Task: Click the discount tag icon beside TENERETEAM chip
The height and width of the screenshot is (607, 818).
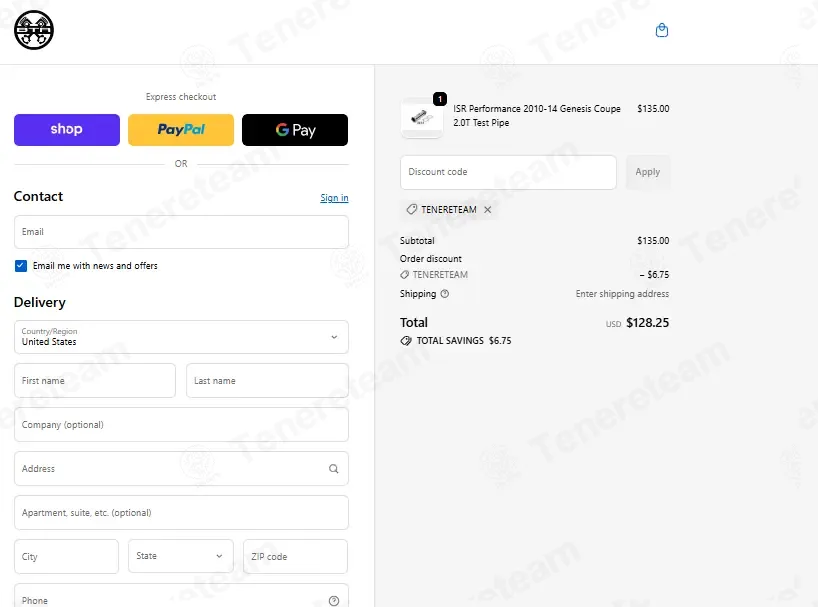Action: click(x=412, y=210)
